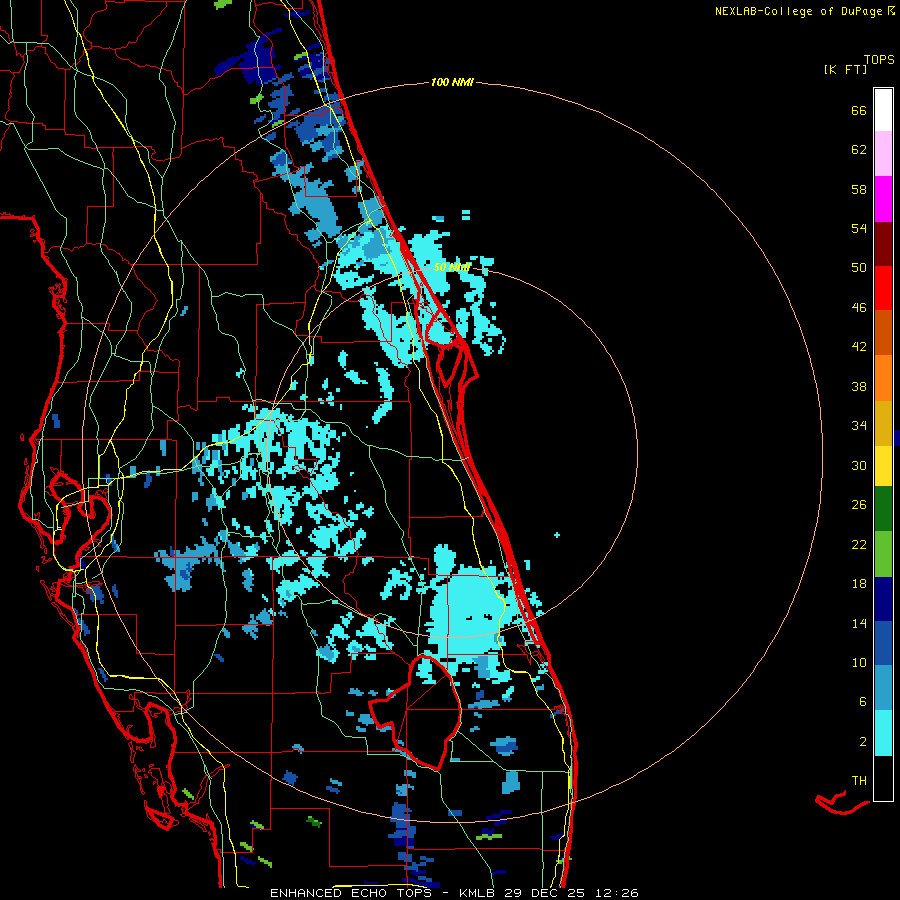900x900 pixels.
Task: Click the white swatch in the tops legend
Action: click(883, 110)
